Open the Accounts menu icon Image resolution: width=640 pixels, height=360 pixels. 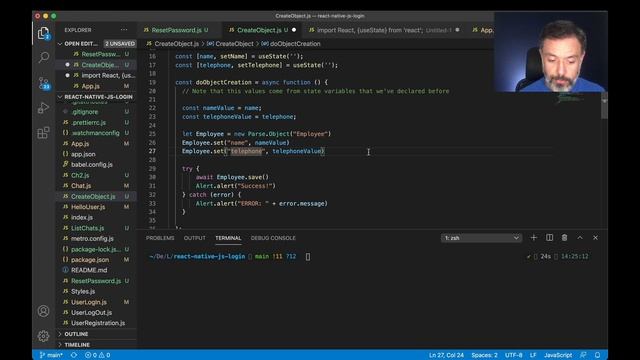[x=43, y=311]
